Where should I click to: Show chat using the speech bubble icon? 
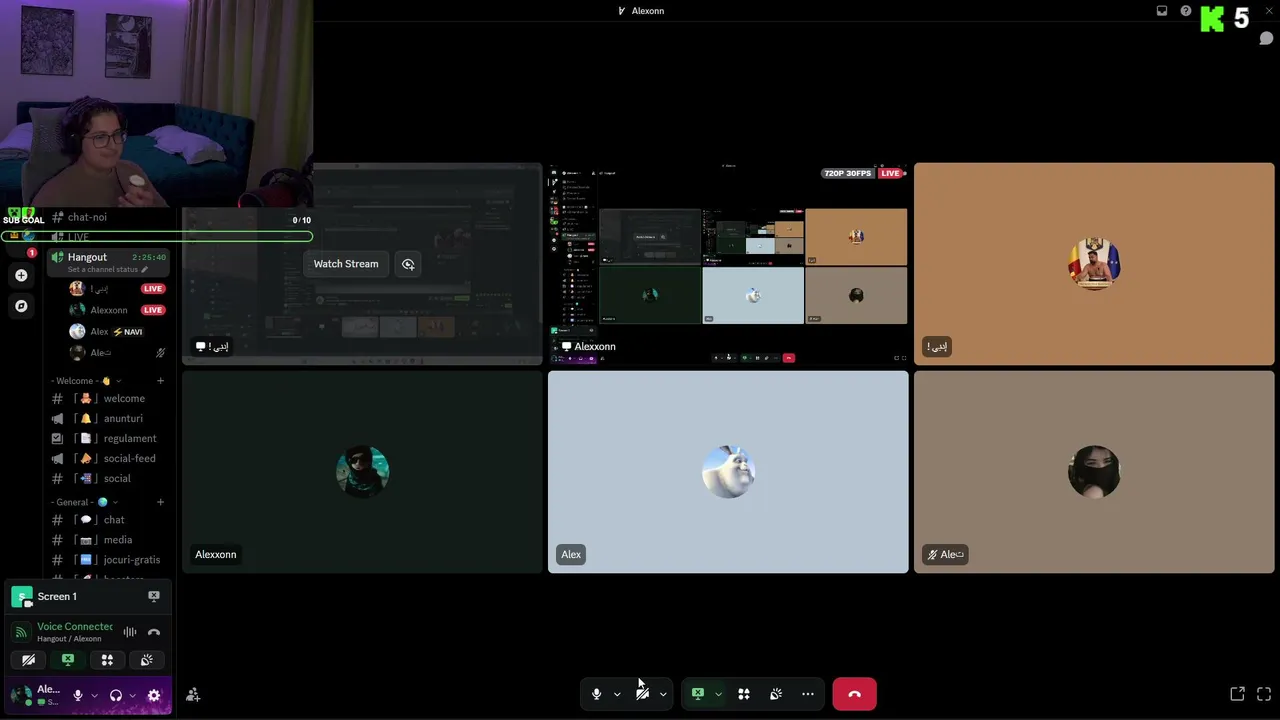tap(1266, 39)
